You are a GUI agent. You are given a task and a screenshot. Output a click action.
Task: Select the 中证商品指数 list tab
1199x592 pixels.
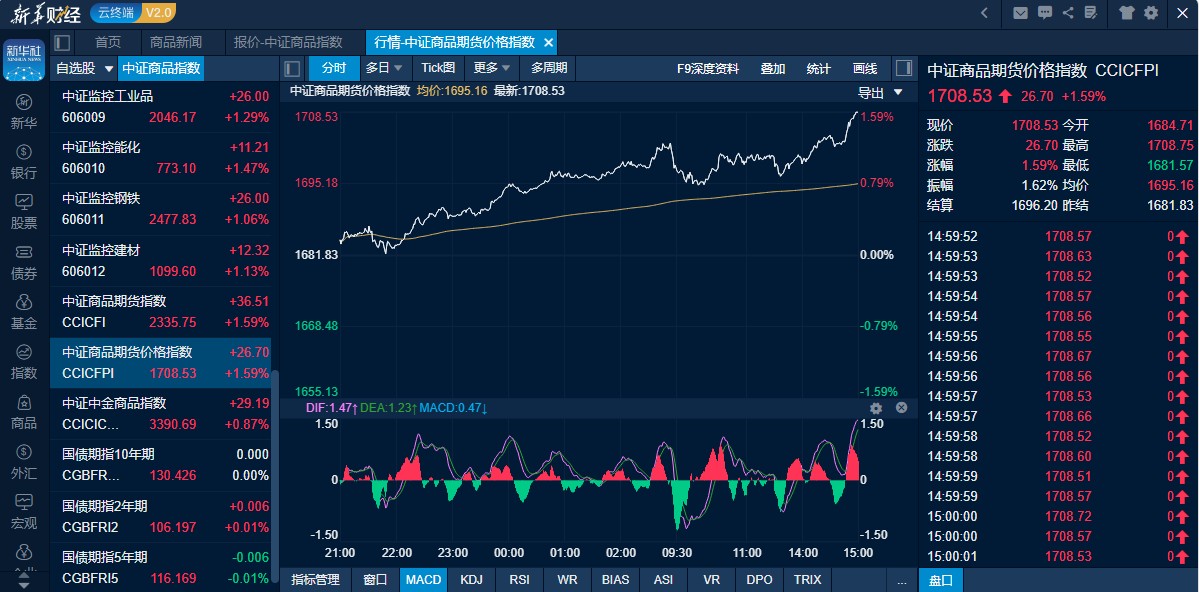click(161, 69)
